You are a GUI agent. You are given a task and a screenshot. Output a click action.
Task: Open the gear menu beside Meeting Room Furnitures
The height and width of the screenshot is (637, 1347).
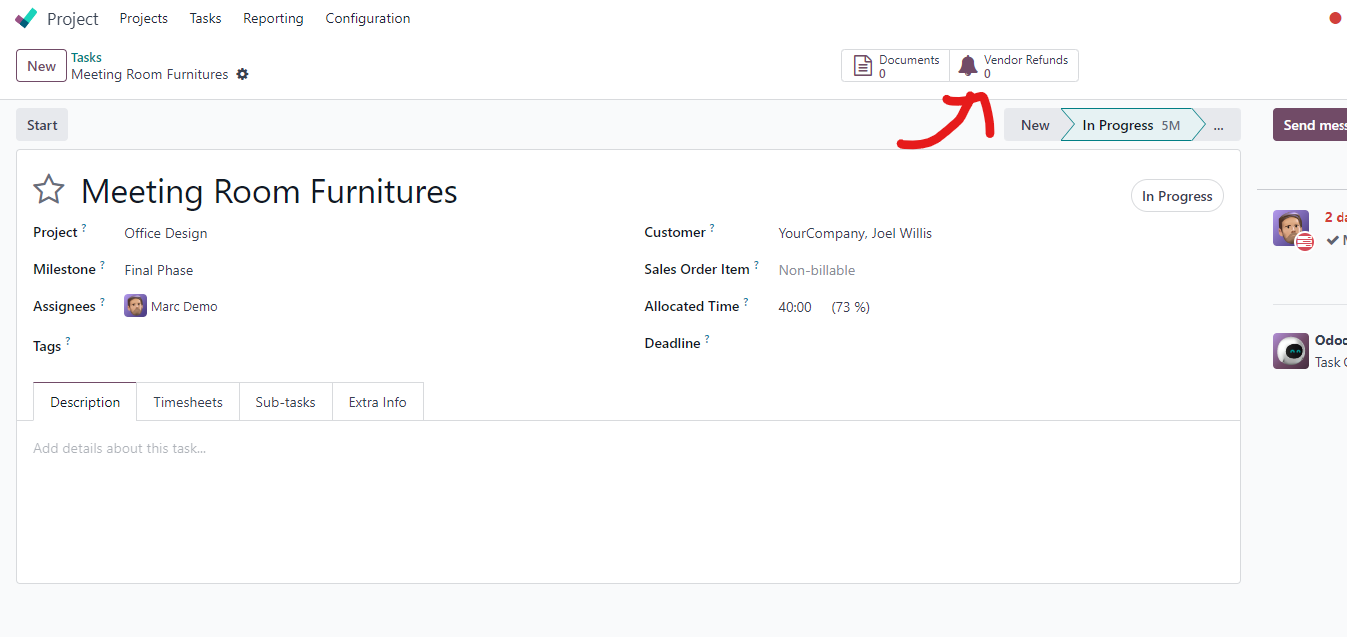(x=242, y=74)
